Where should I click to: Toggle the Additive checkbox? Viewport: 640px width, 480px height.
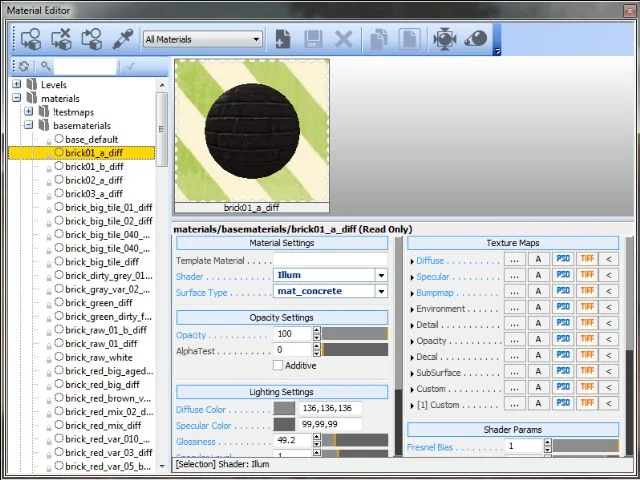278,365
